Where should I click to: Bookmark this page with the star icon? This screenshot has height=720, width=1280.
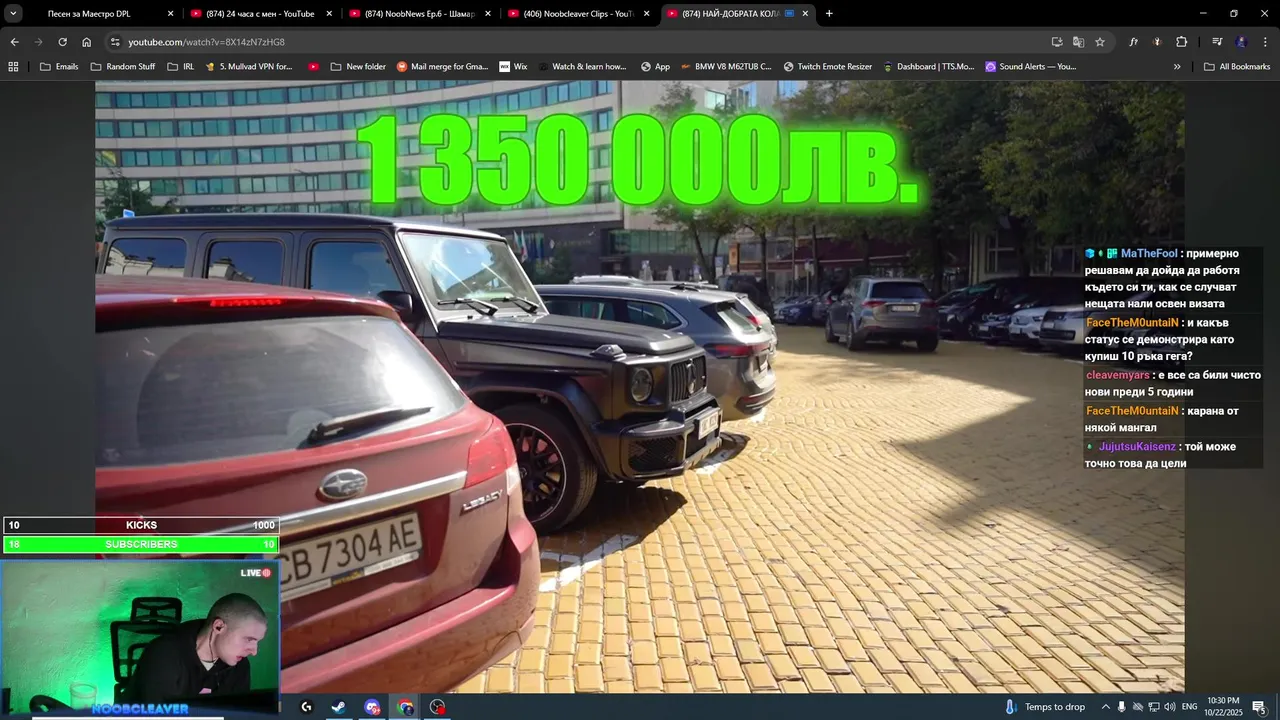point(1100,42)
